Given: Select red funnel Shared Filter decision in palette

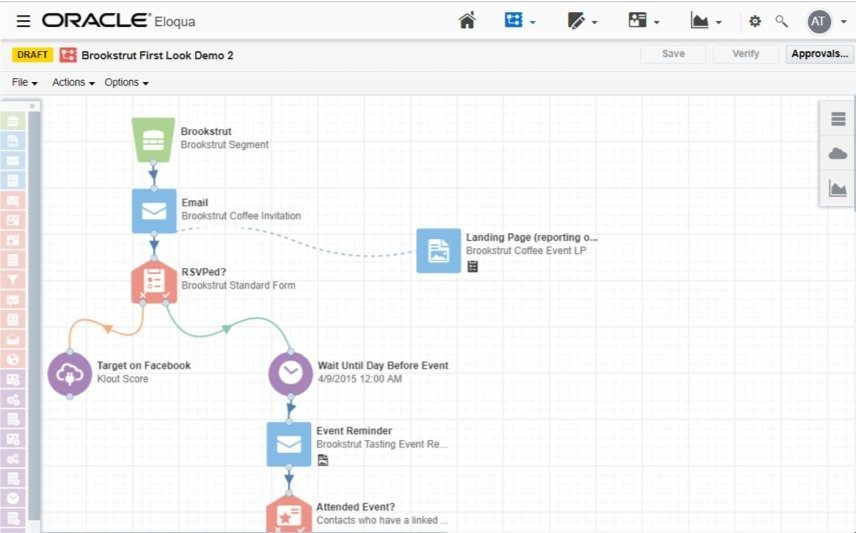Looking at the screenshot, I should 13,280.
